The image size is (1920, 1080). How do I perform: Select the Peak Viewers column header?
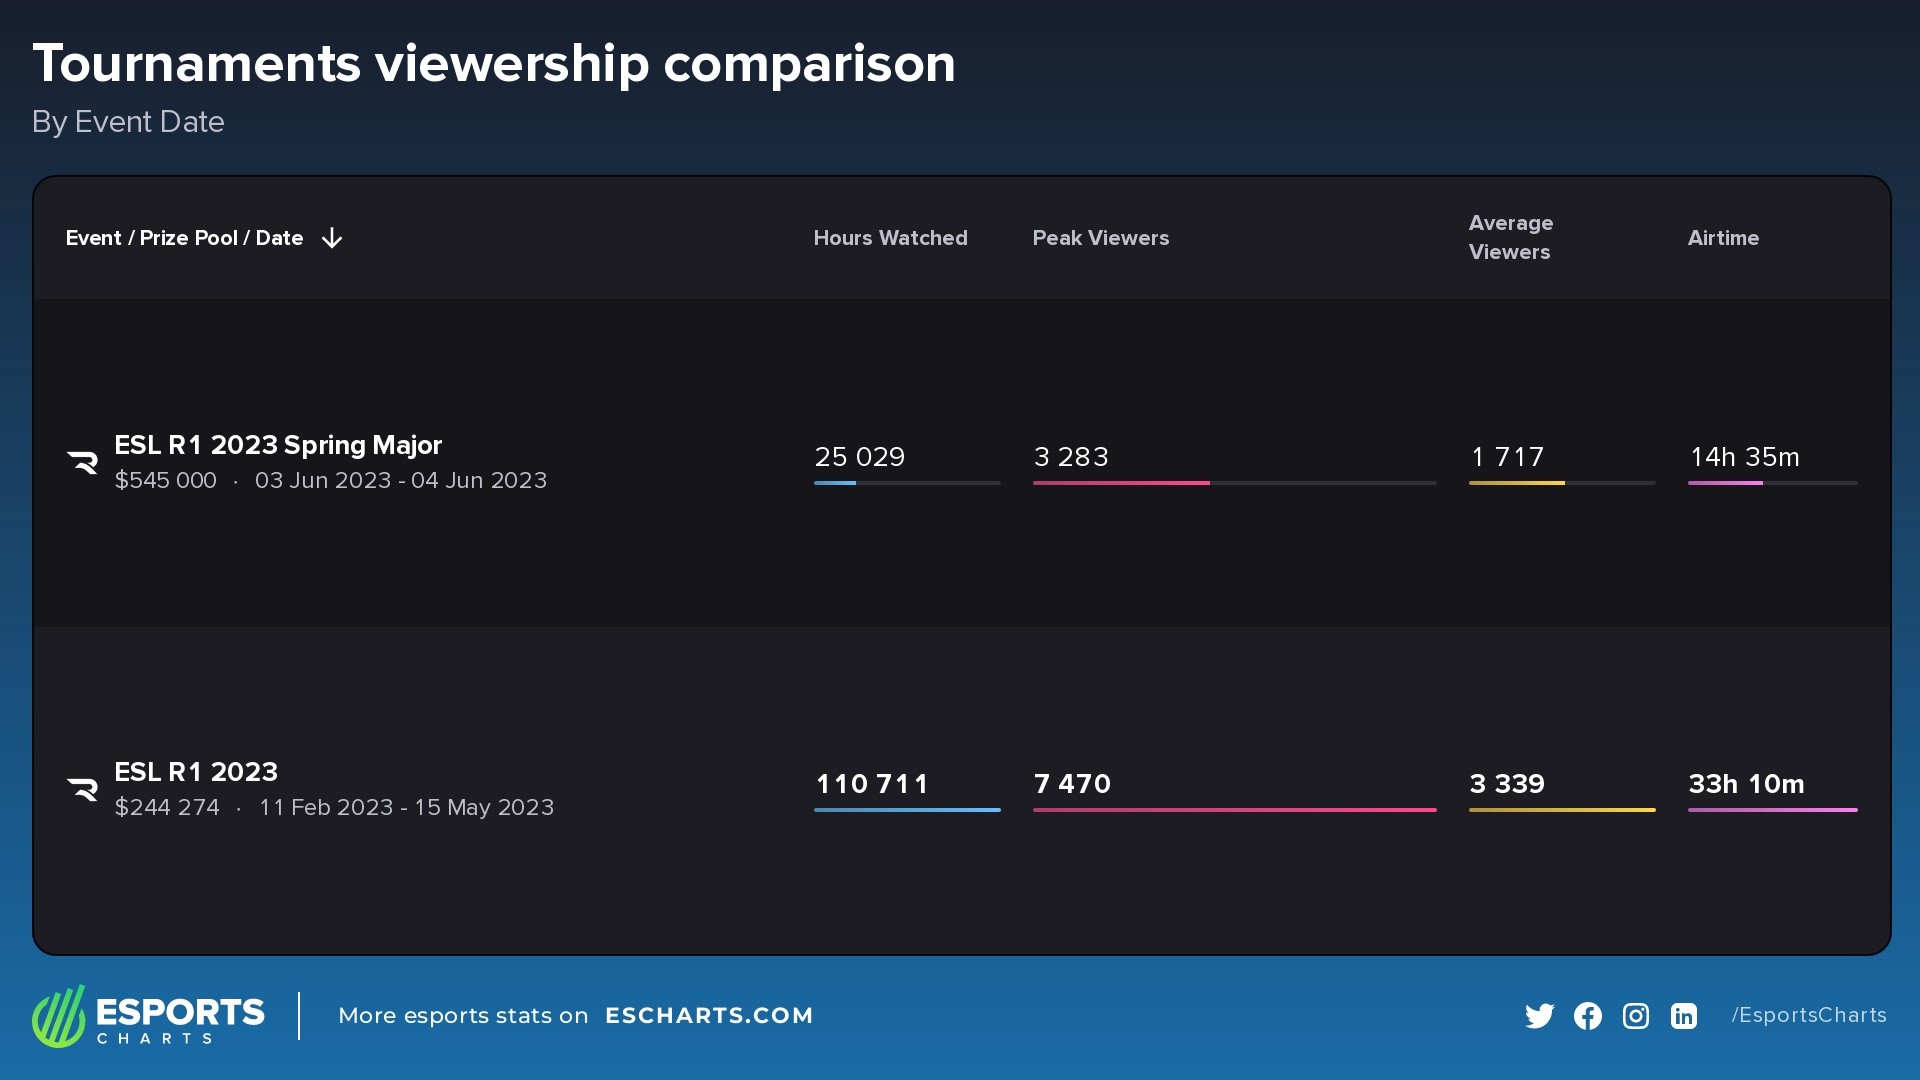click(x=1100, y=238)
